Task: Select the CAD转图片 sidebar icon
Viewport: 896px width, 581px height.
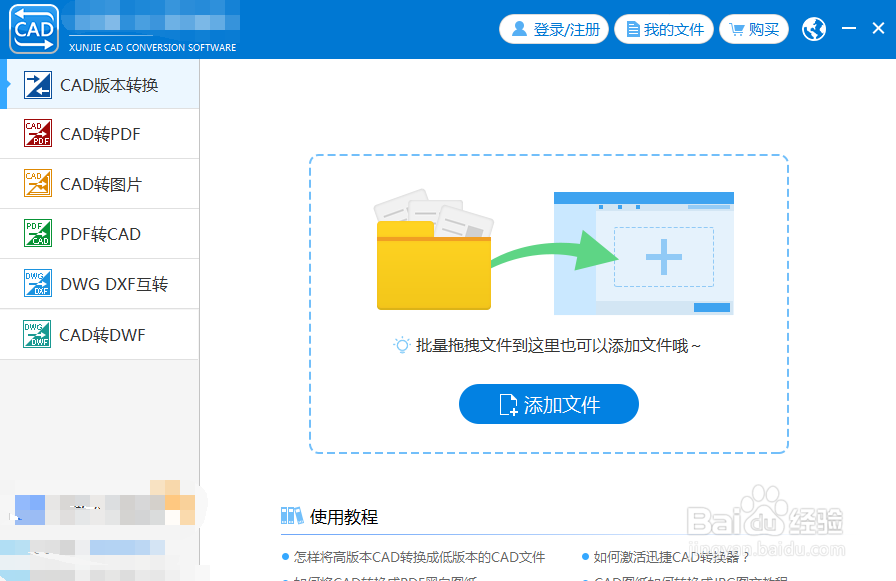Action: [36, 184]
